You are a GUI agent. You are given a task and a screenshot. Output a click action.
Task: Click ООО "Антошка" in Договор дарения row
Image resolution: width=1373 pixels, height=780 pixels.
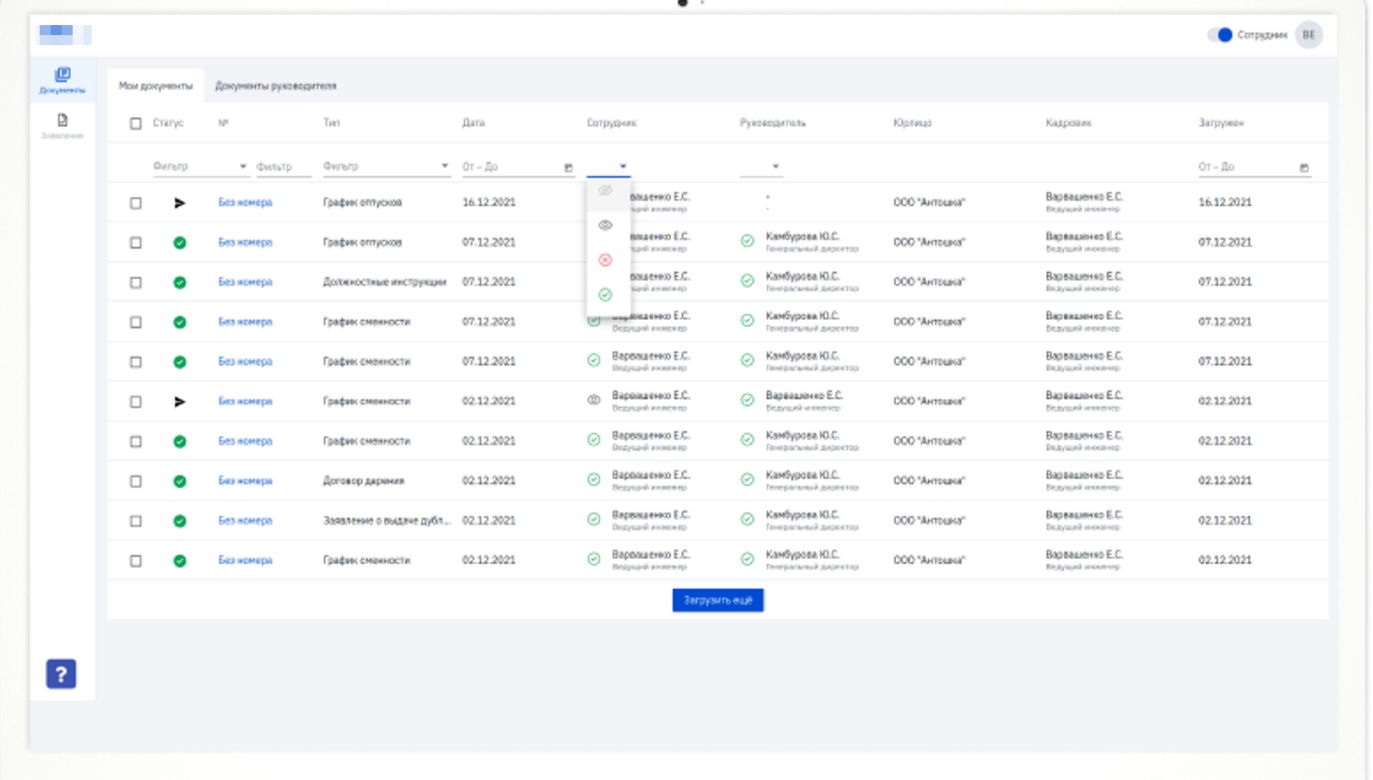coord(929,481)
